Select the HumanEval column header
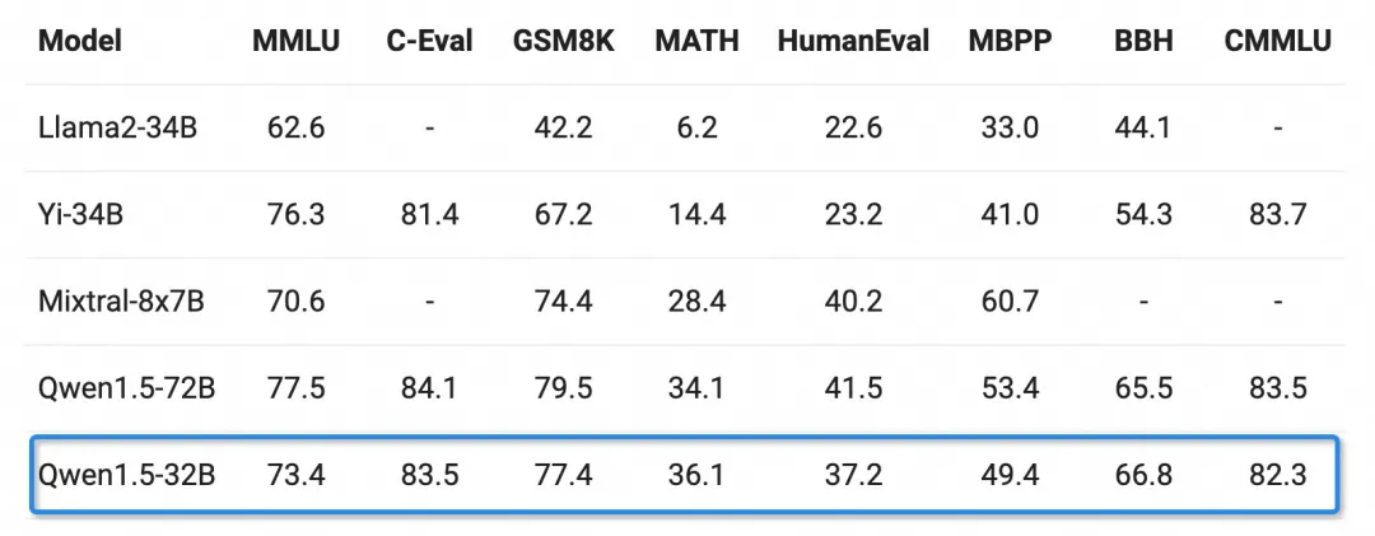1375x536 pixels. click(853, 41)
